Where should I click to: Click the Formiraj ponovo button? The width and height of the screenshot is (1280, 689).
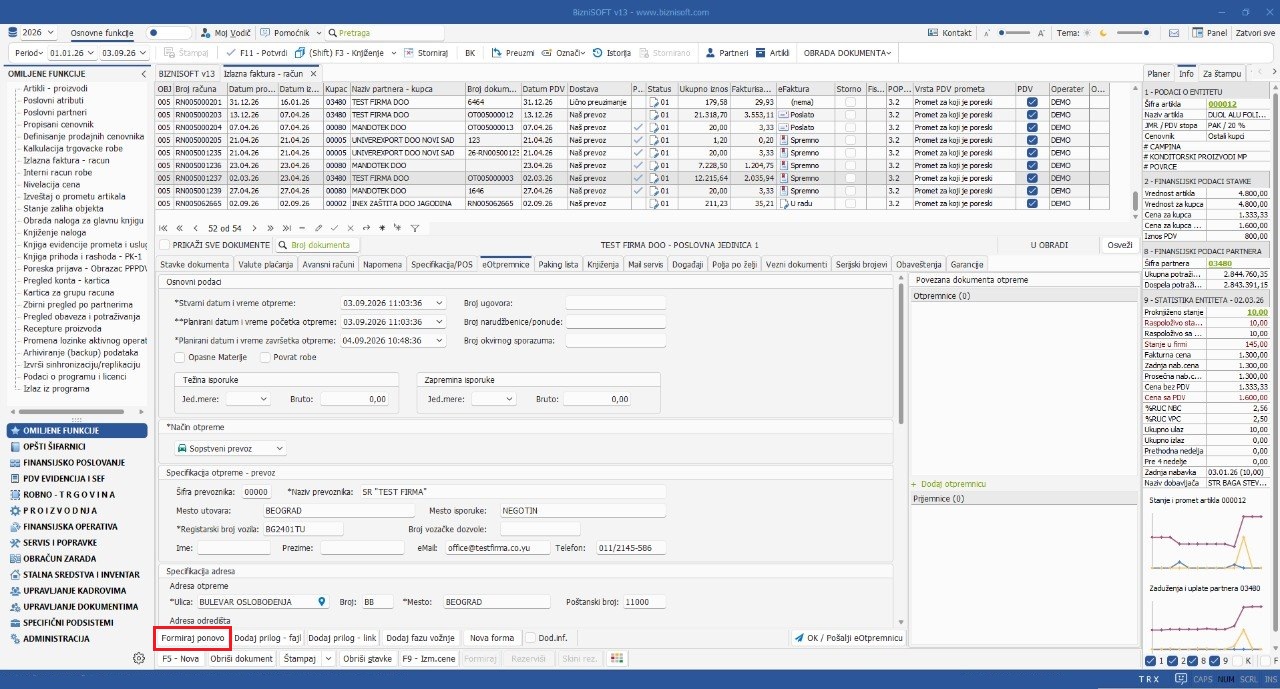pyautogui.click(x=194, y=638)
